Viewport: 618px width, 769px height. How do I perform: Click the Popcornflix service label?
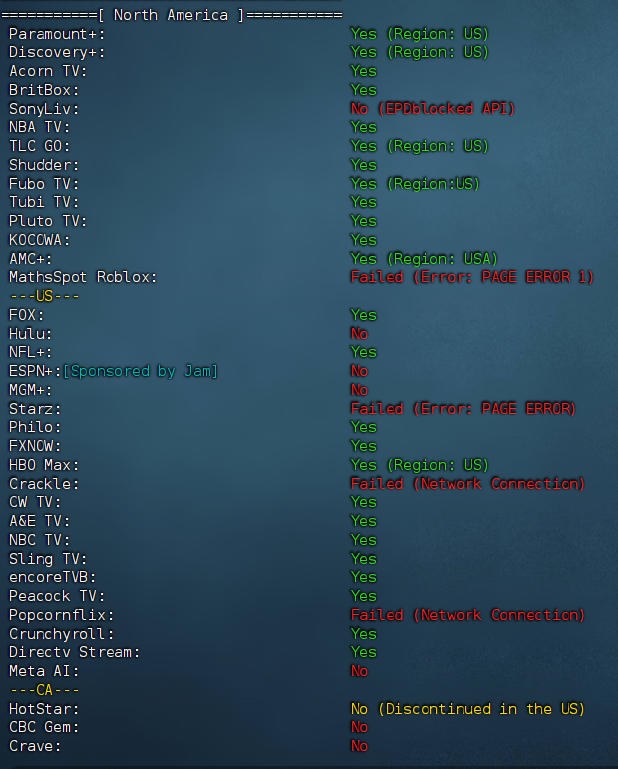62,615
